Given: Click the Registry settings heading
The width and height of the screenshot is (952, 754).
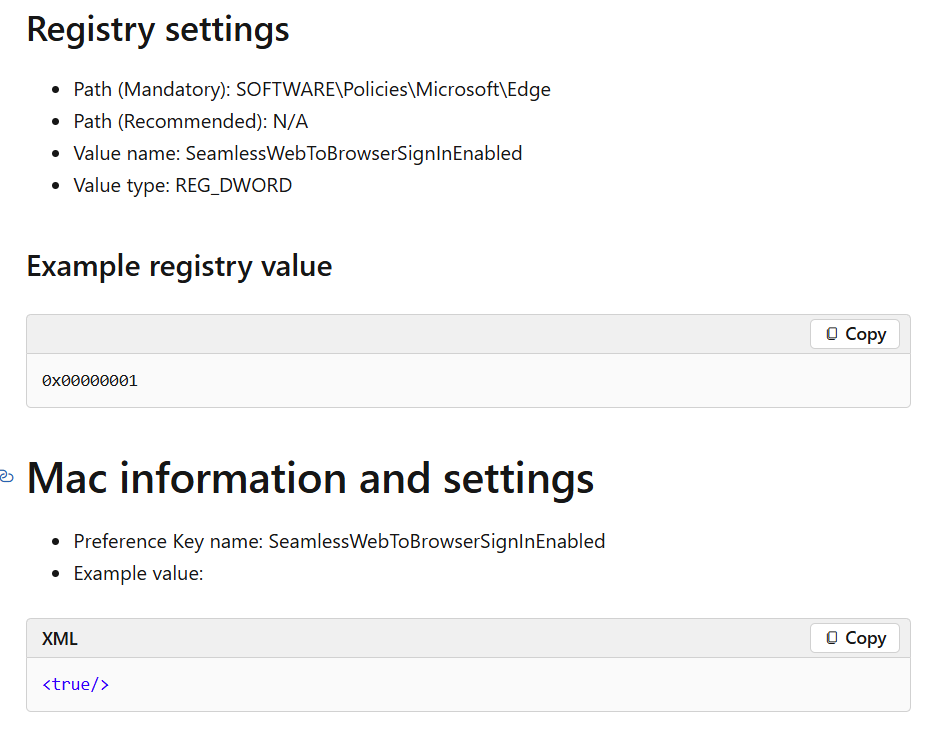Looking at the screenshot, I should (x=158, y=29).
